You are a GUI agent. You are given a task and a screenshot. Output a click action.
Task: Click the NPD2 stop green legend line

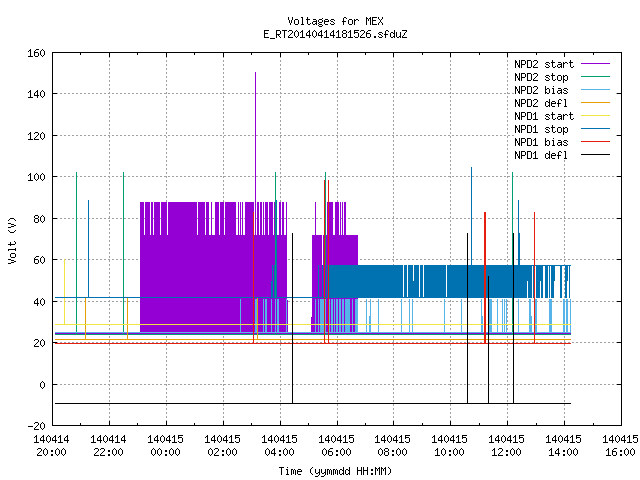(x=595, y=77)
